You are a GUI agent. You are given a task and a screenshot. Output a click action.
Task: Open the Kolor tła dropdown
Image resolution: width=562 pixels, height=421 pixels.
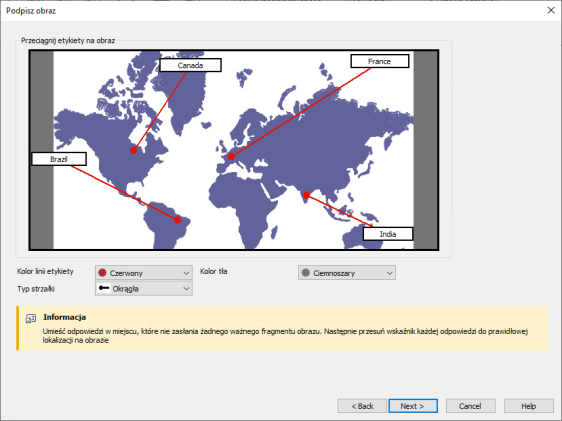347,273
